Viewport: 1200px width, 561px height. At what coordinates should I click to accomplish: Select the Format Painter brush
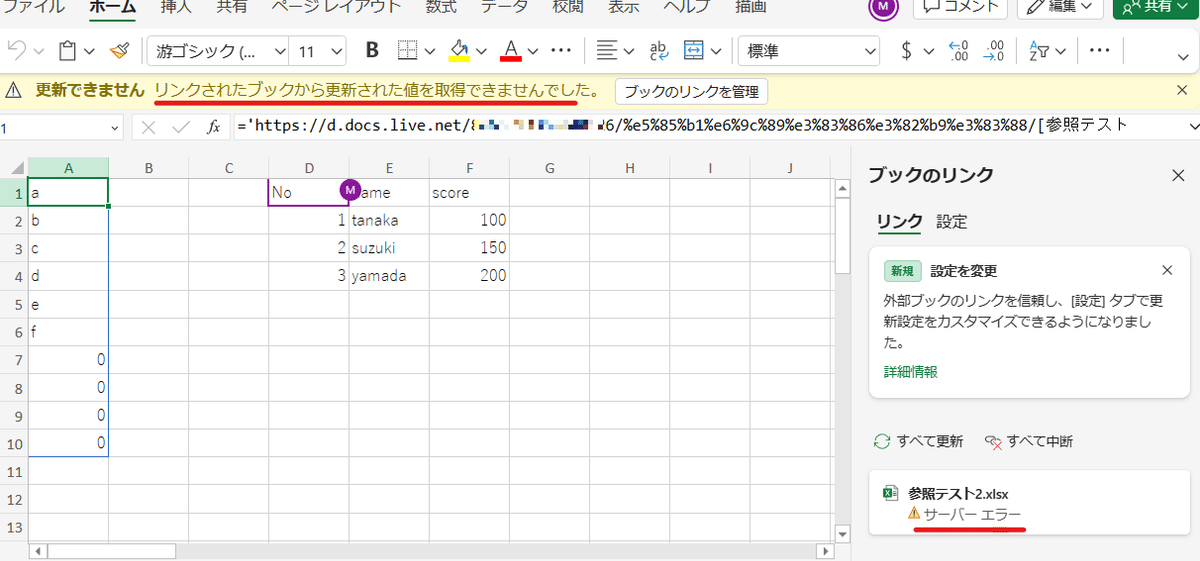(x=119, y=50)
